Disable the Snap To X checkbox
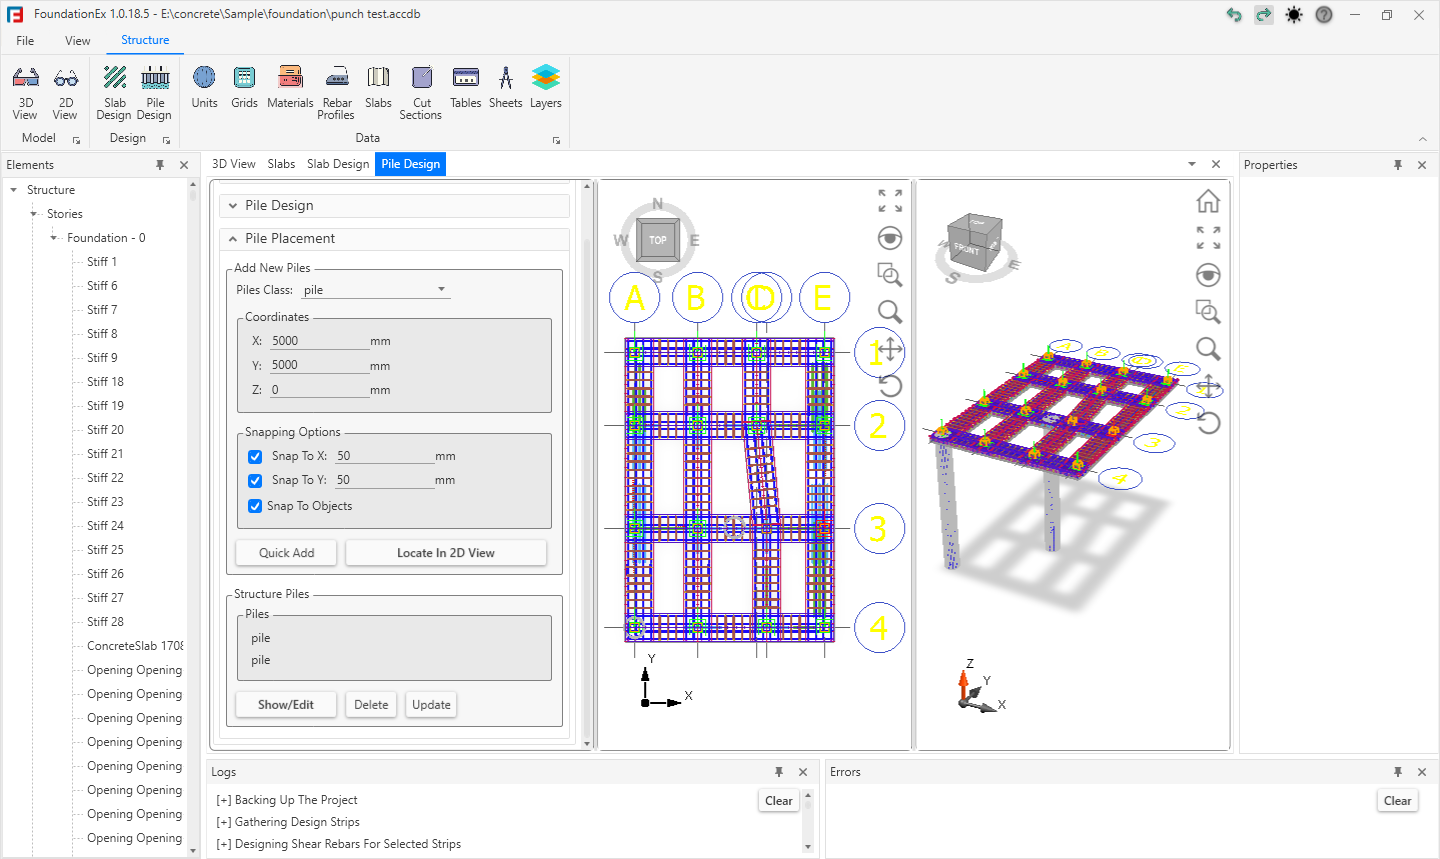This screenshot has width=1440, height=859. click(255, 456)
